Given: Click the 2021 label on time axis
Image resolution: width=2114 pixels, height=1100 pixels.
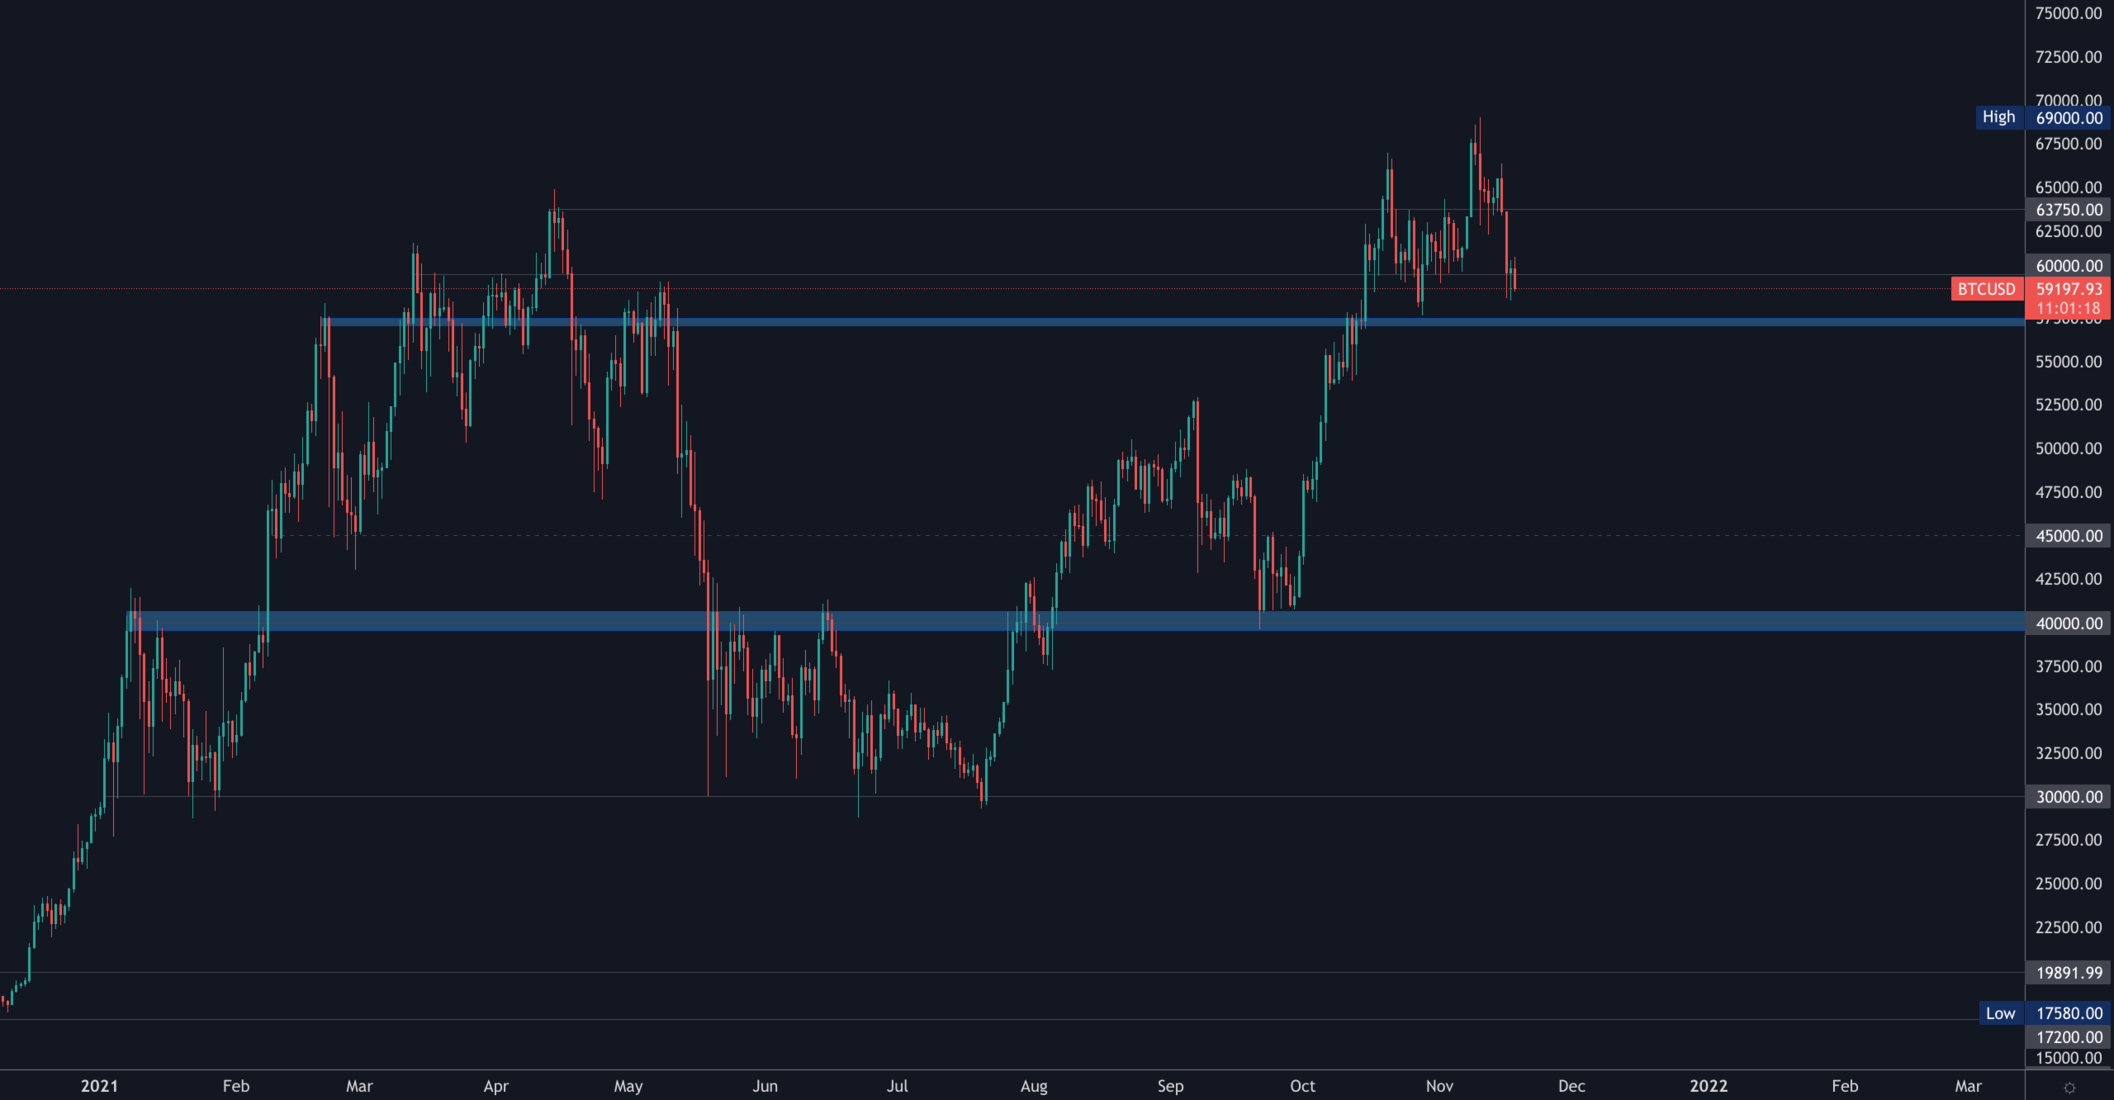Looking at the screenshot, I should [x=99, y=1086].
